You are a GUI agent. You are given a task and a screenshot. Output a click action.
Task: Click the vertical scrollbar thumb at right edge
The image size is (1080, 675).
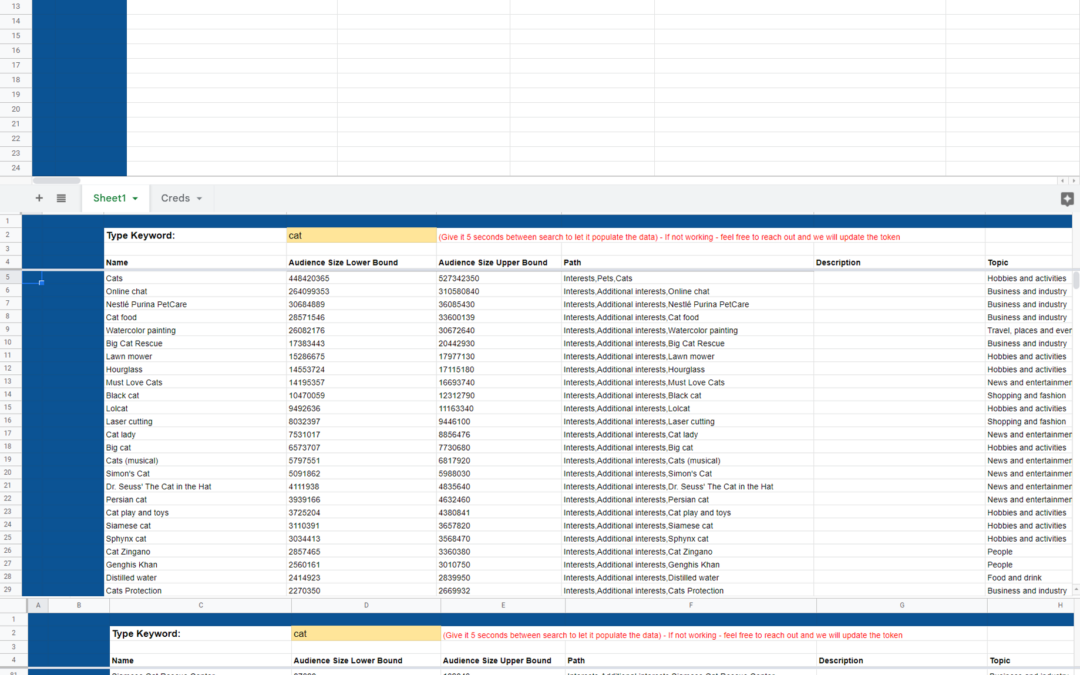pos(1076,280)
